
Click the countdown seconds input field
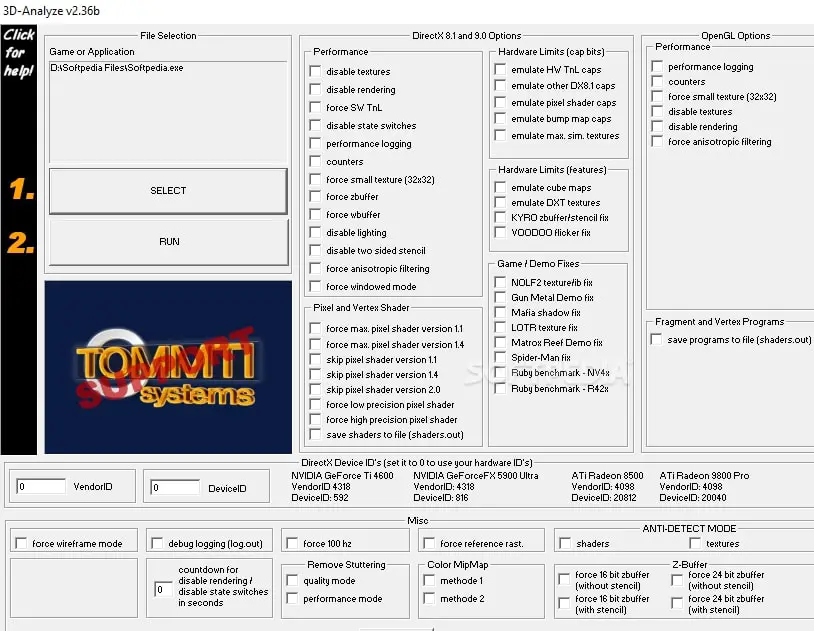point(162,590)
